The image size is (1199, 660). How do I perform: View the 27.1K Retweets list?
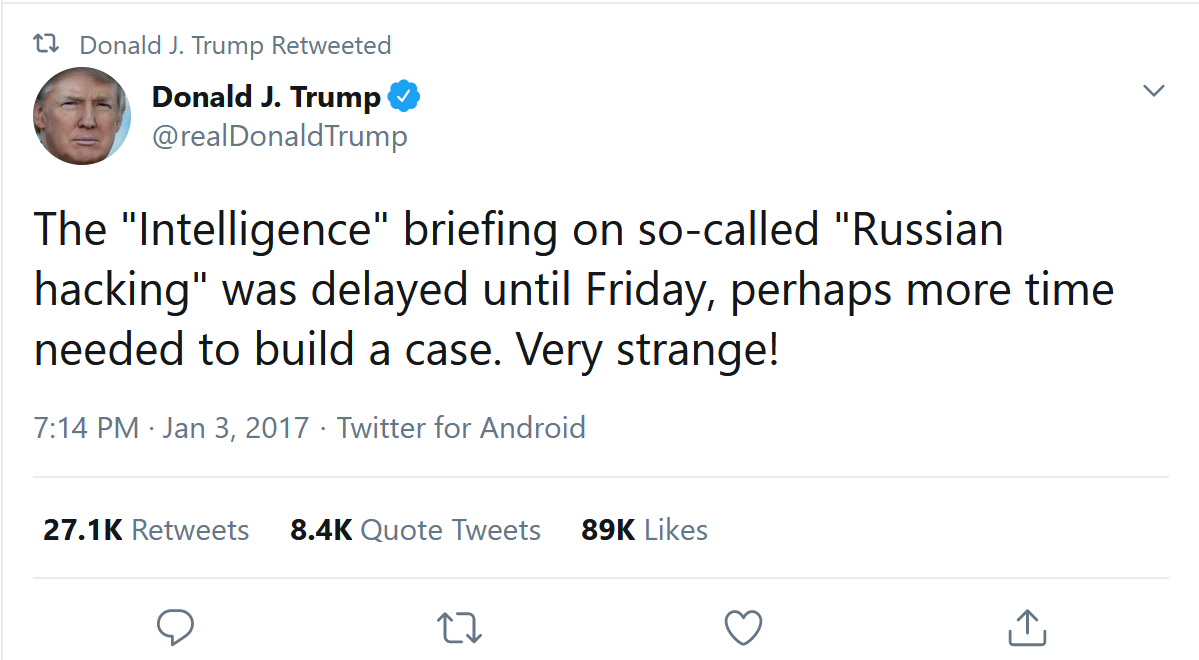[x=146, y=530]
